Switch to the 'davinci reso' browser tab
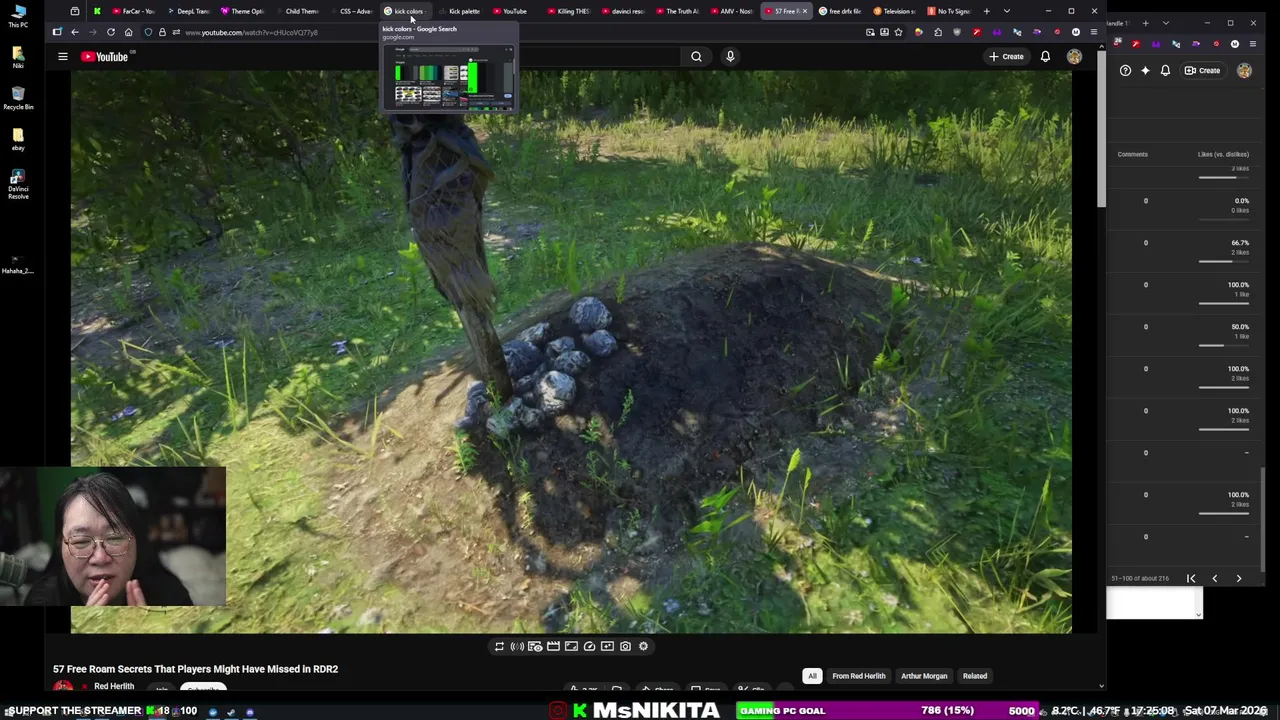Image resolution: width=1280 pixels, height=720 pixels. click(624, 11)
